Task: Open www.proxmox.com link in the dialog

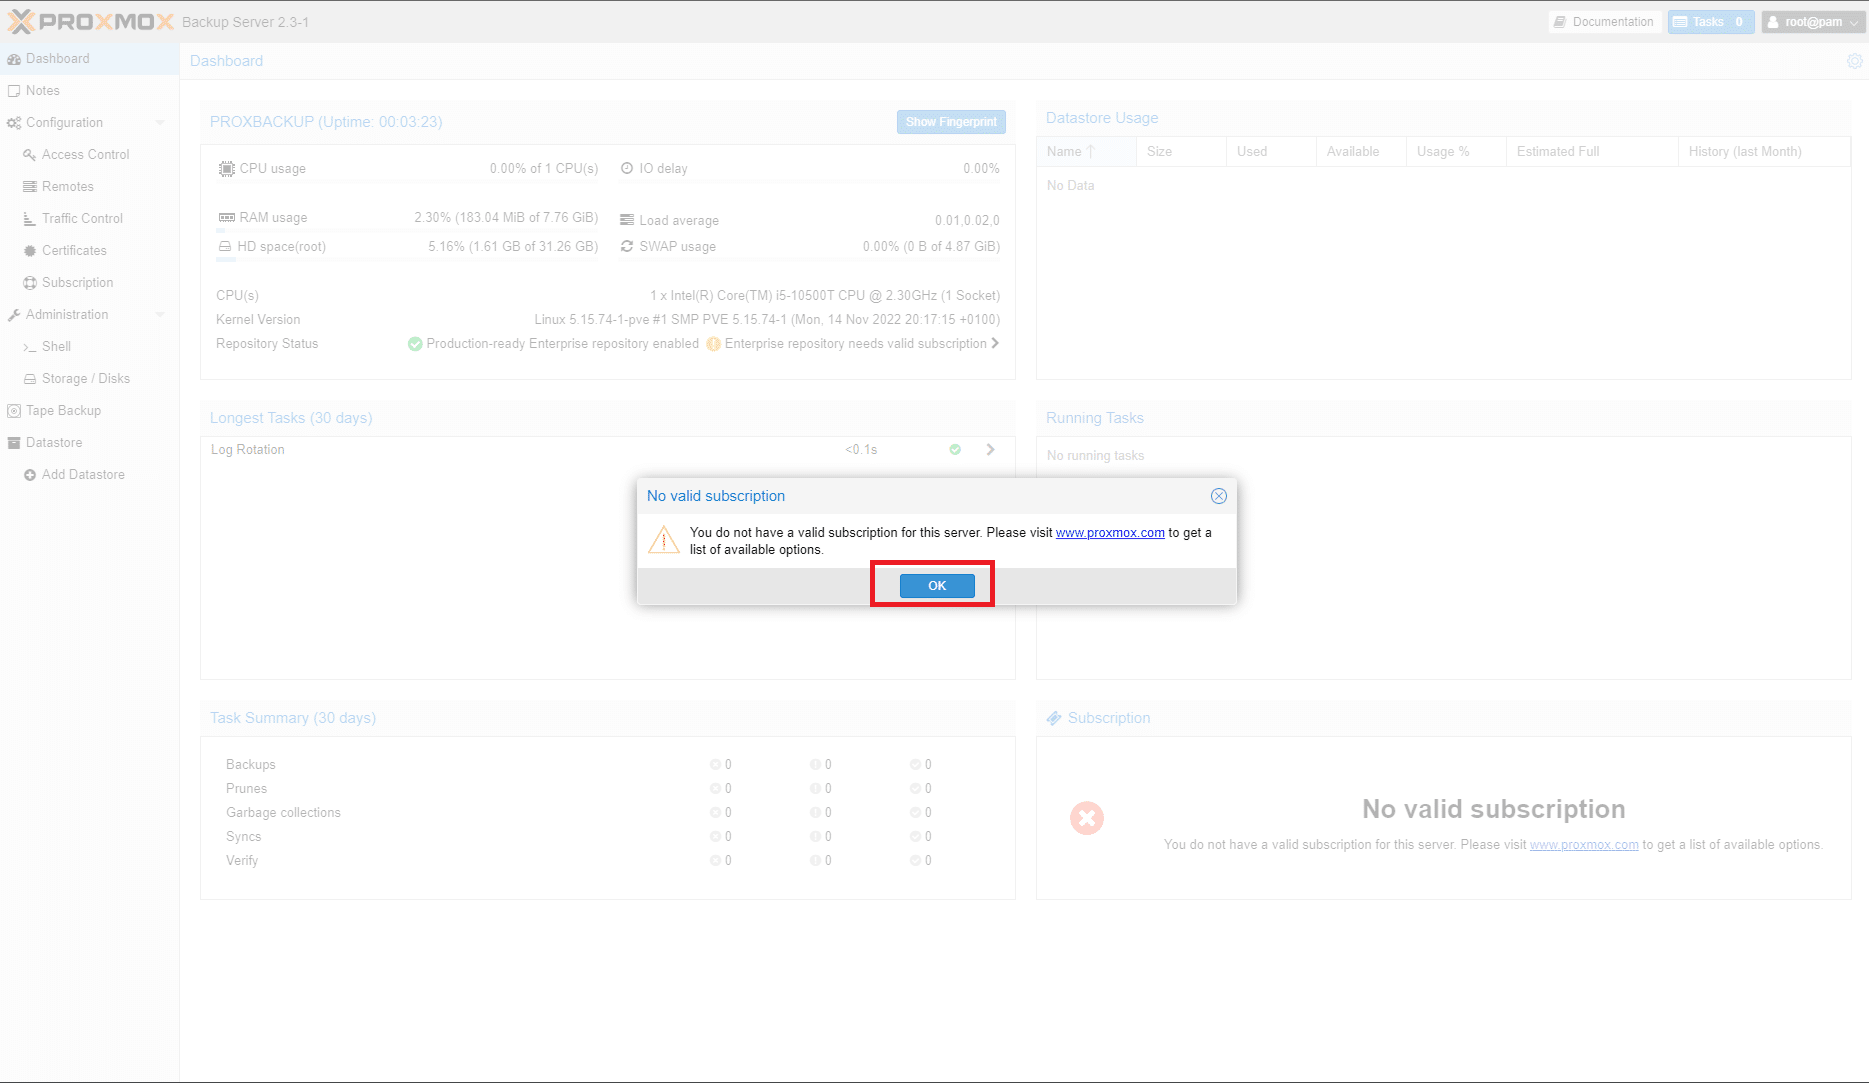Action: (1110, 533)
